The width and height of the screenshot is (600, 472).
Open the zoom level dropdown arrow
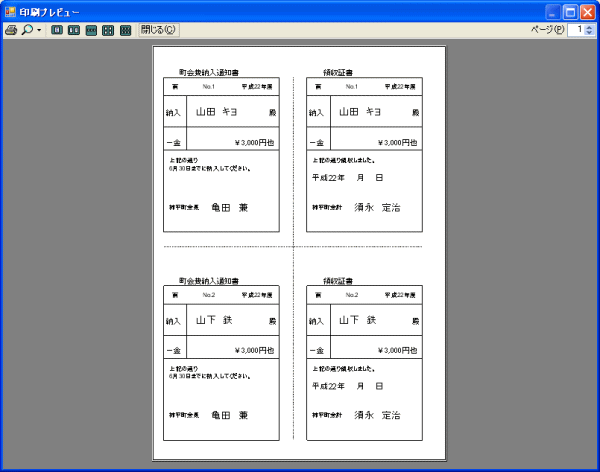pyautogui.click(x=39, y=30)
